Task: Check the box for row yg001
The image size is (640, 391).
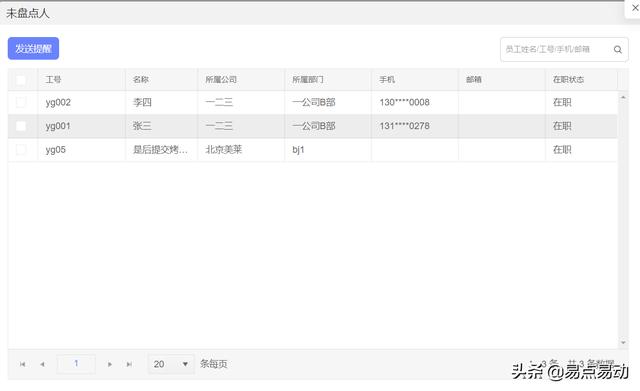Action: [x=21, y=126]
